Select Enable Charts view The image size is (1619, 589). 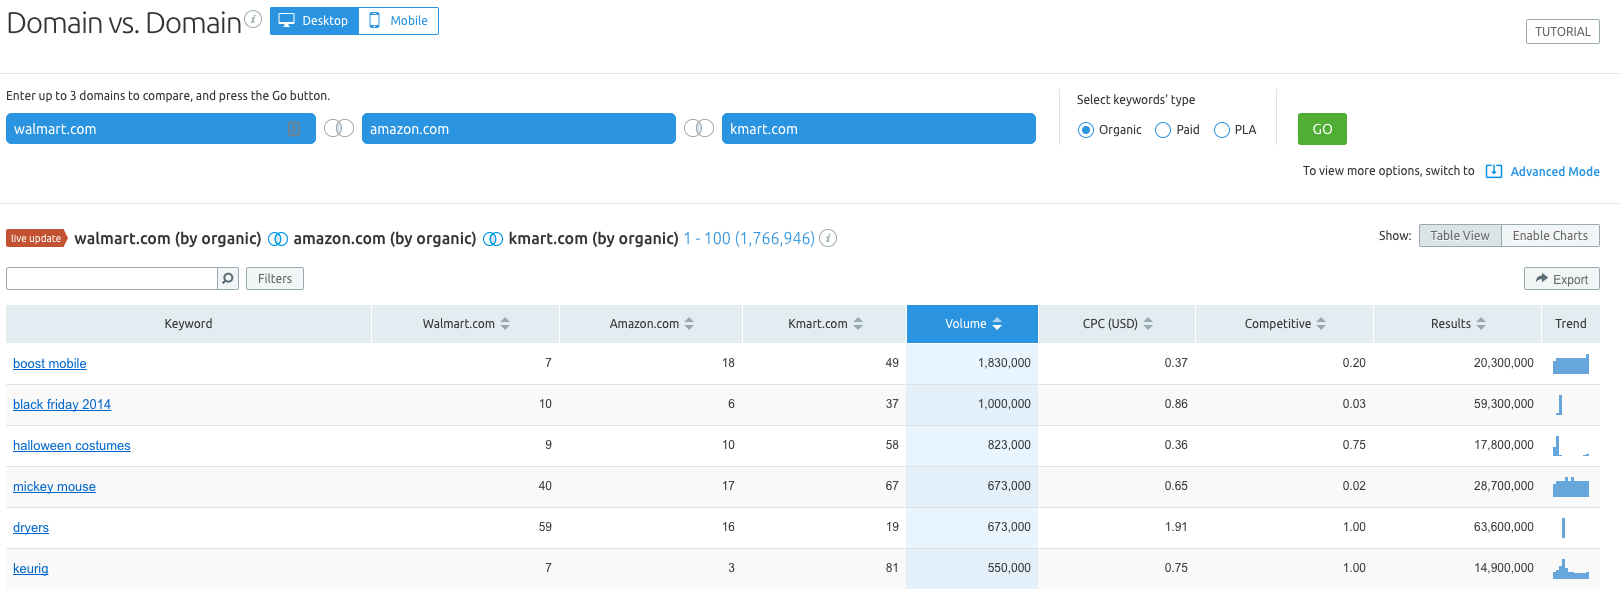pos(1550,236)
